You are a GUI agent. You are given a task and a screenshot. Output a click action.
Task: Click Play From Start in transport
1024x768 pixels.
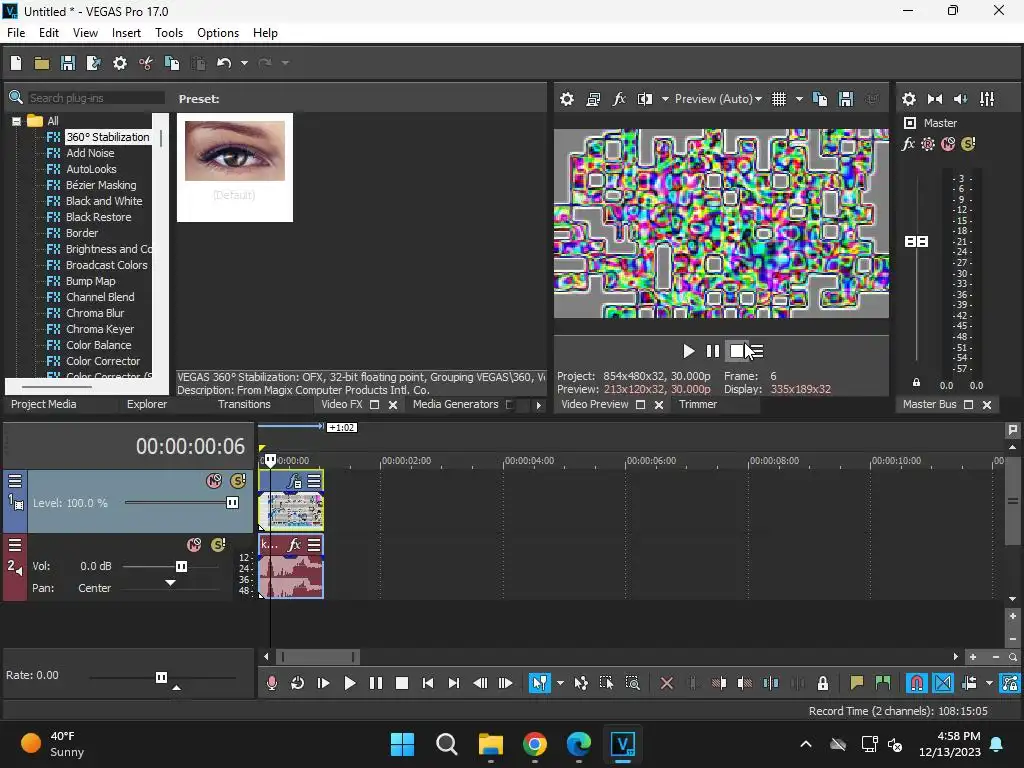[323, 684]
